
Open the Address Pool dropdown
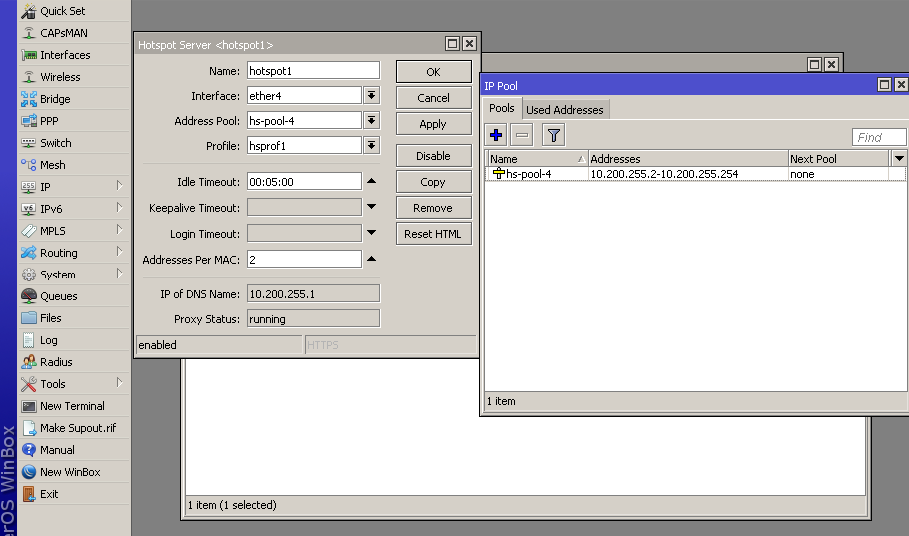point(371,120)
